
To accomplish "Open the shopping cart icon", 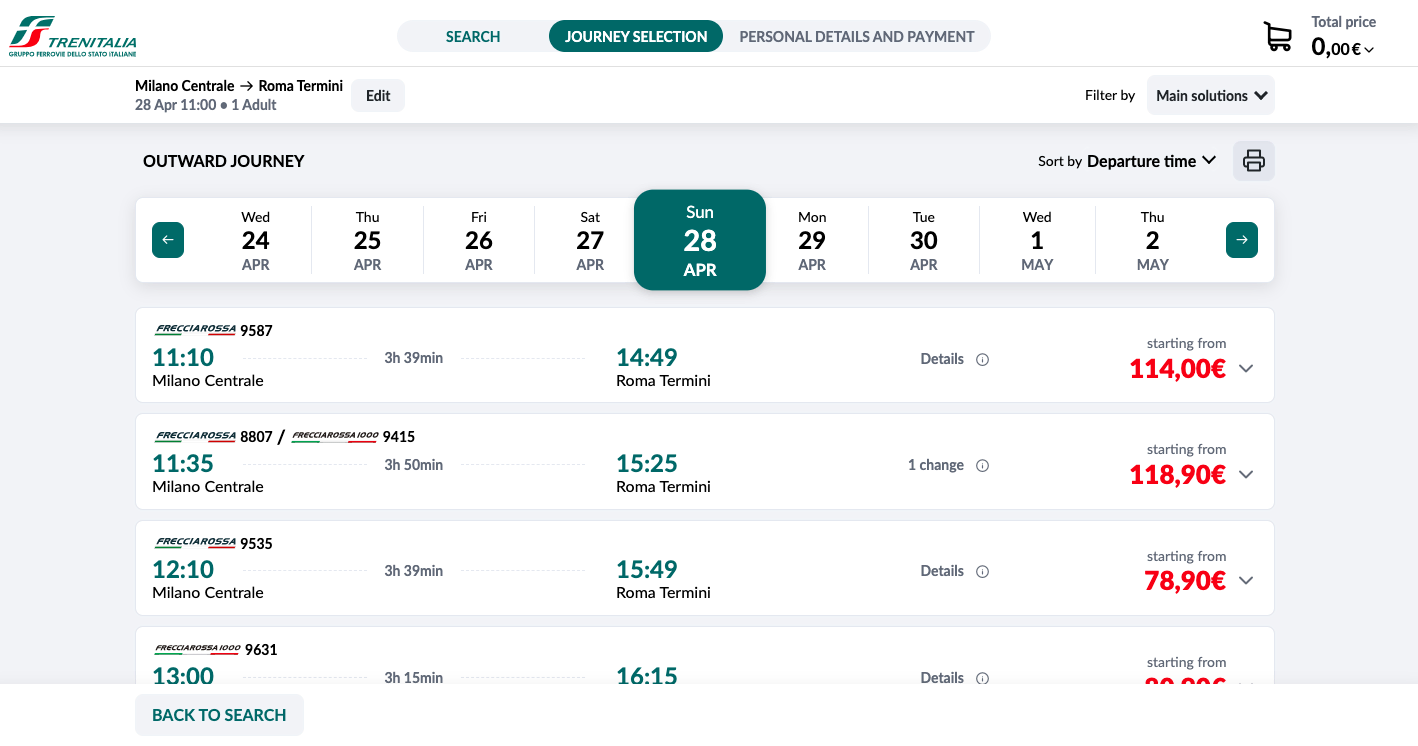I will pyautogui.click(x=1277, y=37).
